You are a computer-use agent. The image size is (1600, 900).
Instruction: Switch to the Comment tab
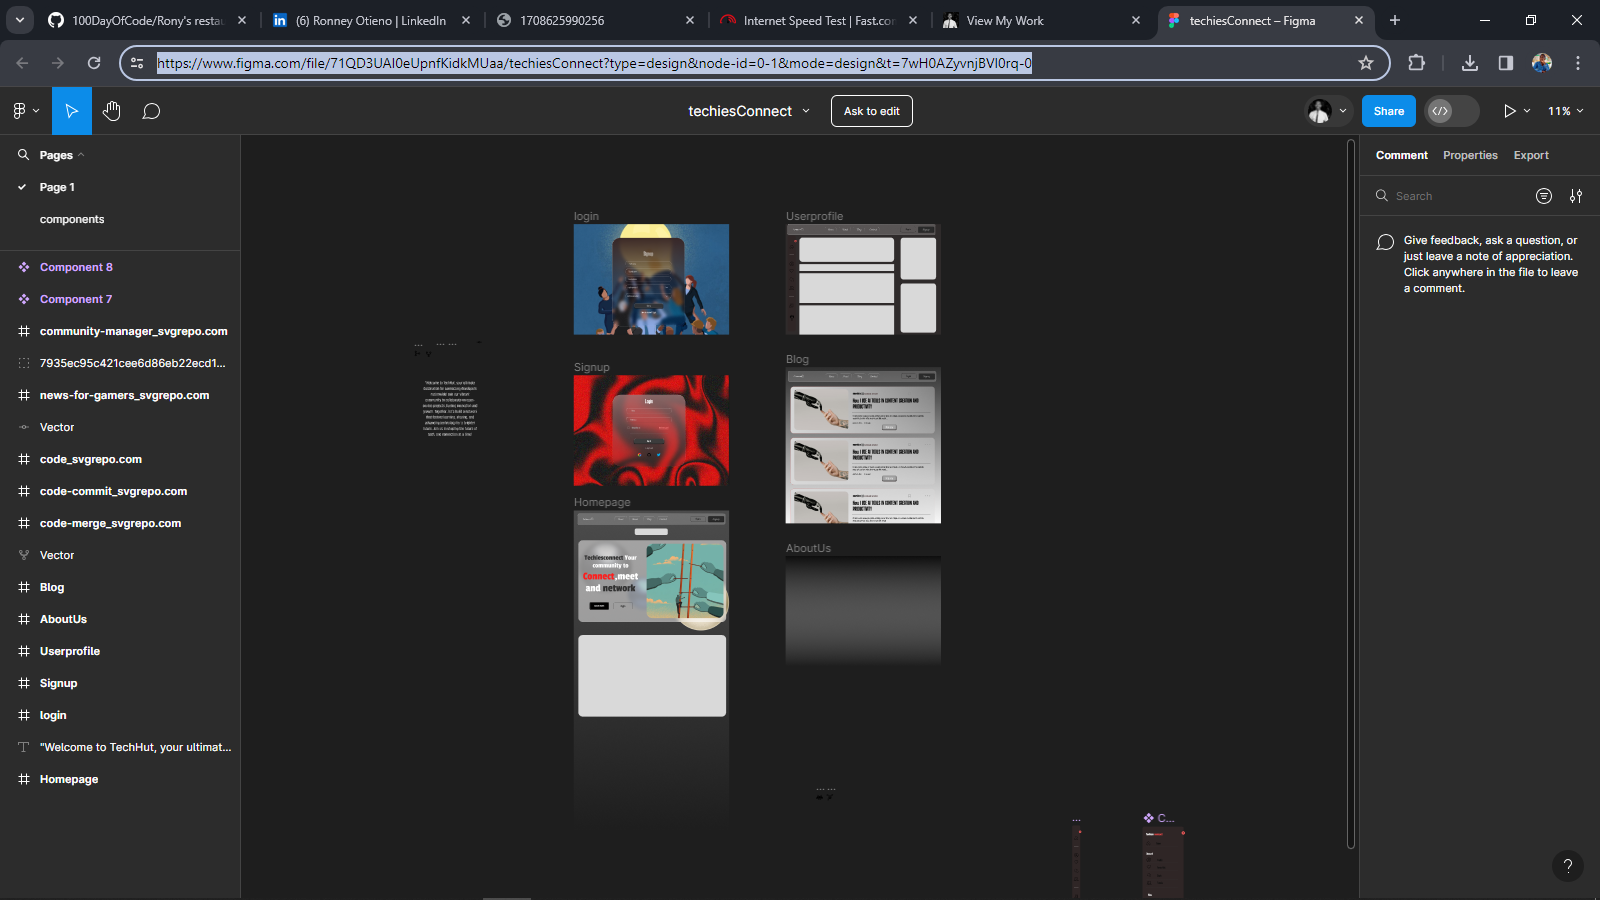point(1401,155)
